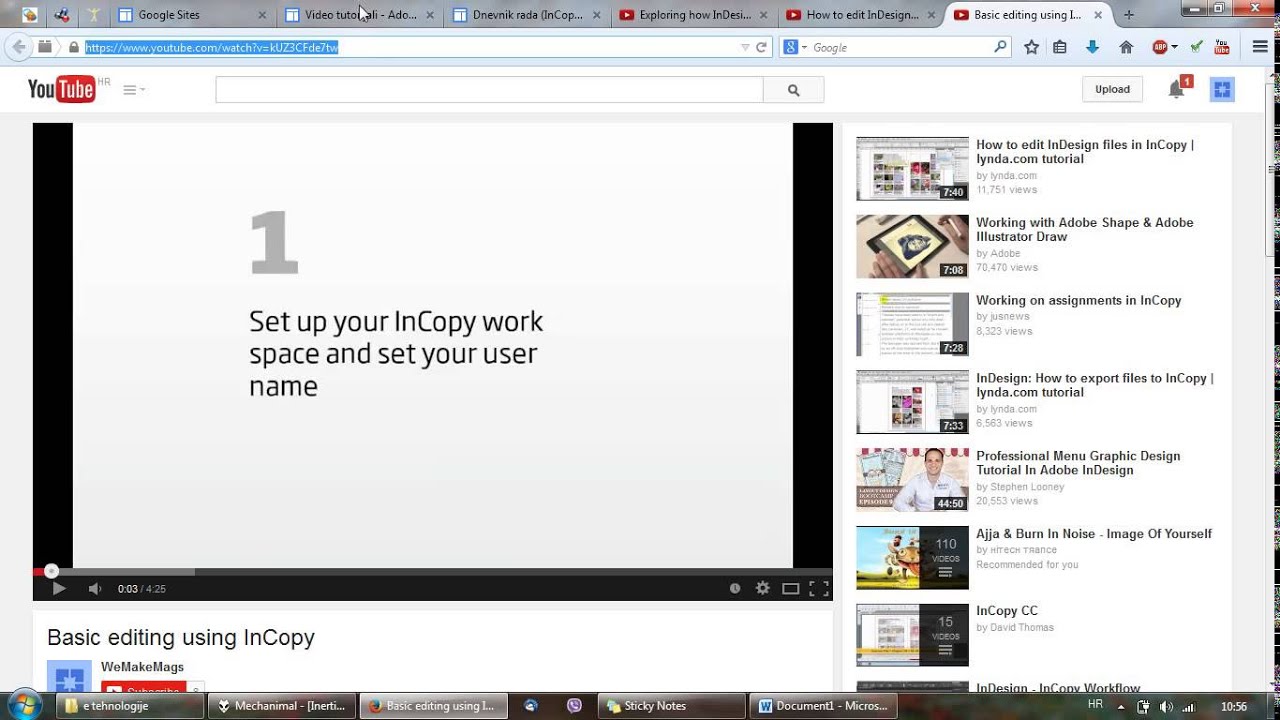
Task: Open thumbnail for How to edit InDesign files
Action: [x=912, y=168]
